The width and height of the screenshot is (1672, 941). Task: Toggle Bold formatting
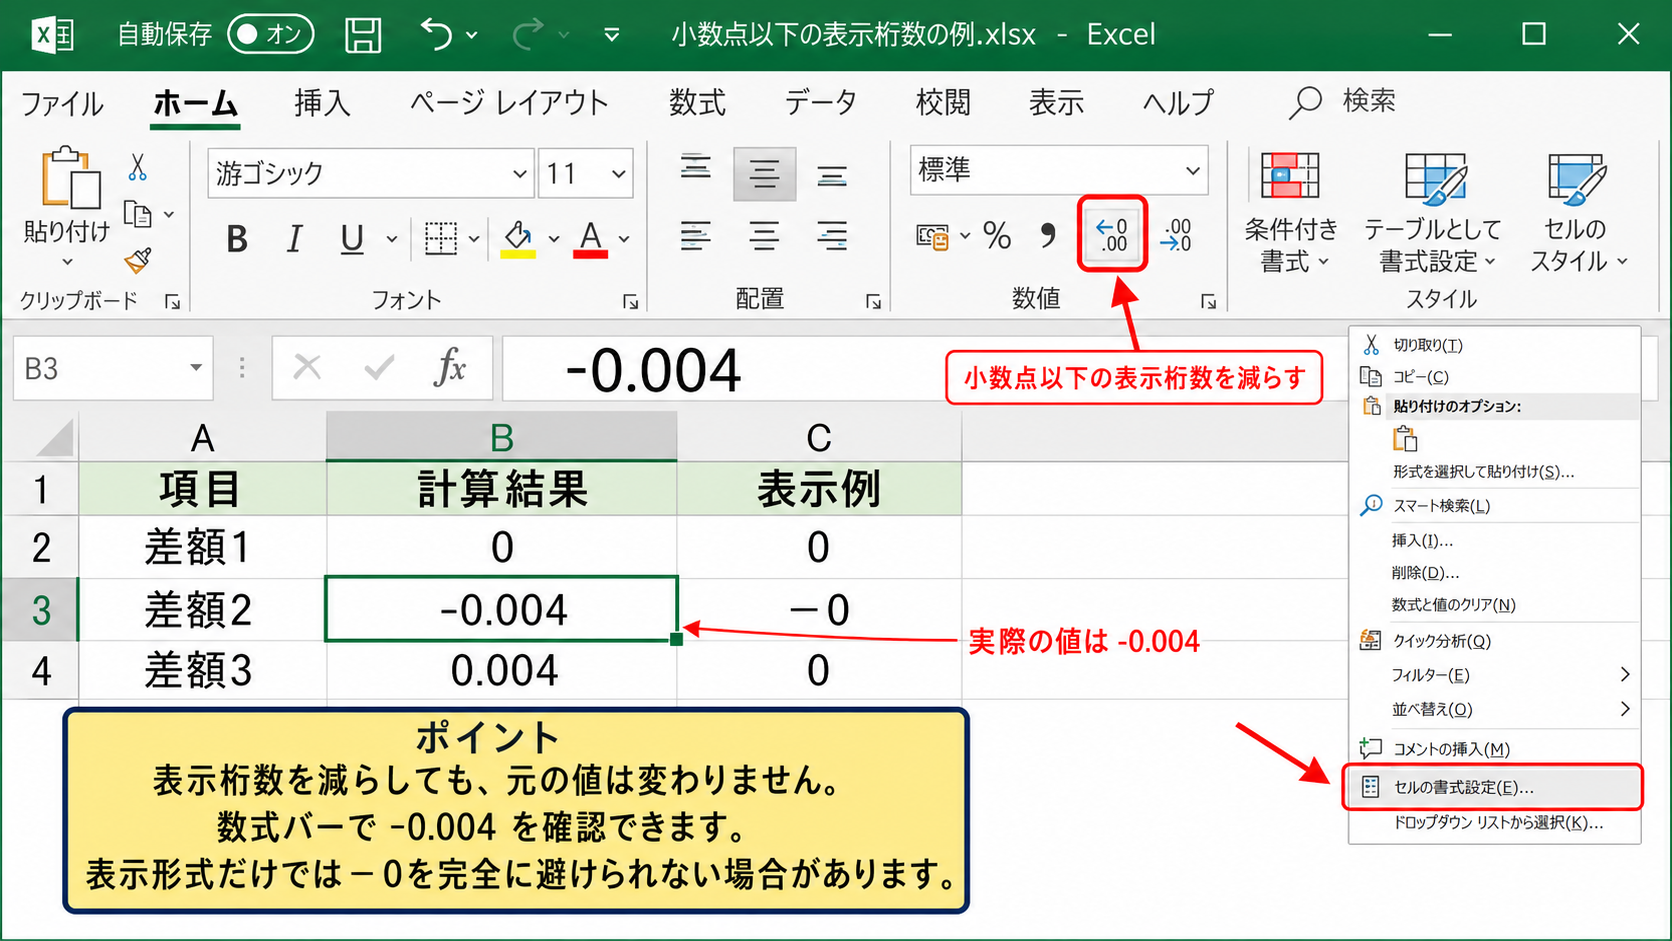(x=237, y=239)
